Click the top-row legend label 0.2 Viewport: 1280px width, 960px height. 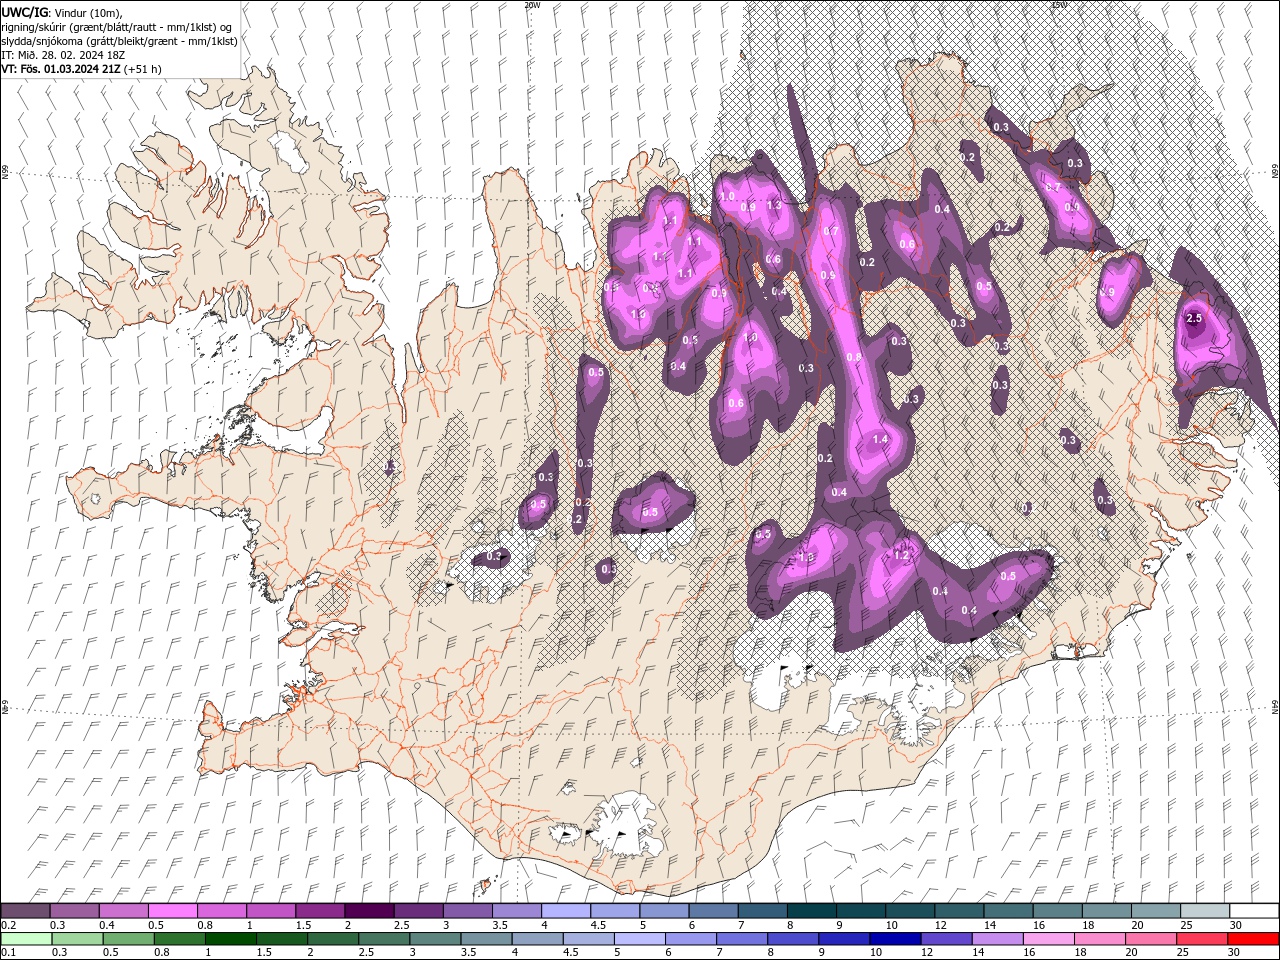[x=6, y=925]
